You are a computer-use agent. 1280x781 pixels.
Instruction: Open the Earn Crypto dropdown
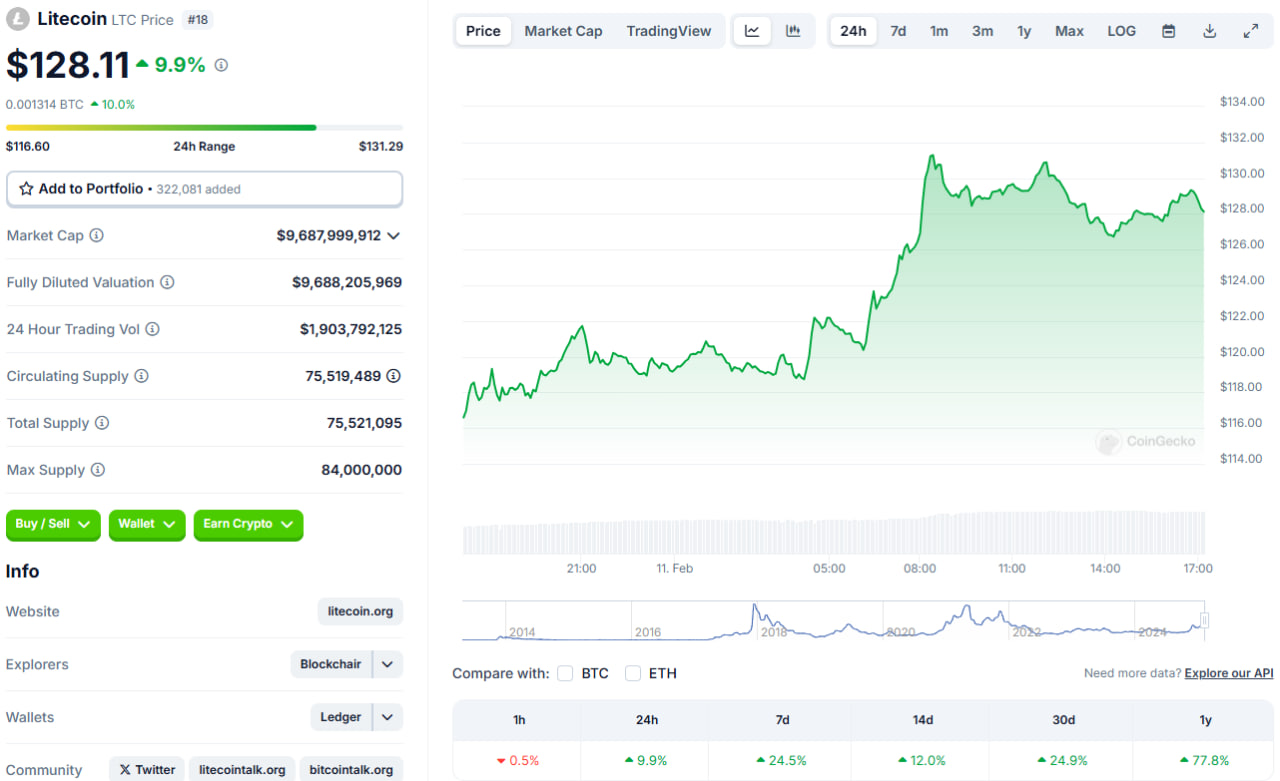click(x=248, y=525)
